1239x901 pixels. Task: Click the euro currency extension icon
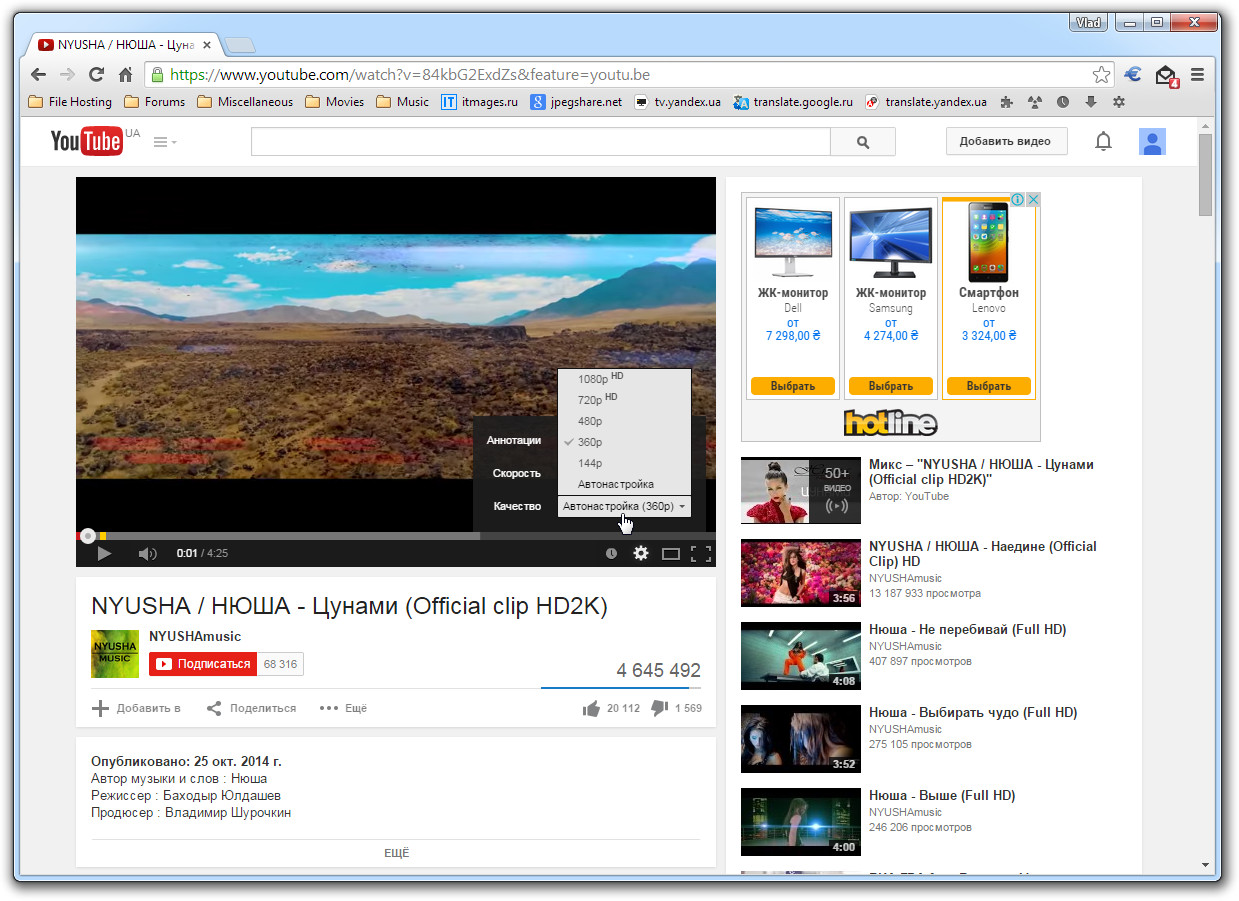click(x=1133, y=74)
